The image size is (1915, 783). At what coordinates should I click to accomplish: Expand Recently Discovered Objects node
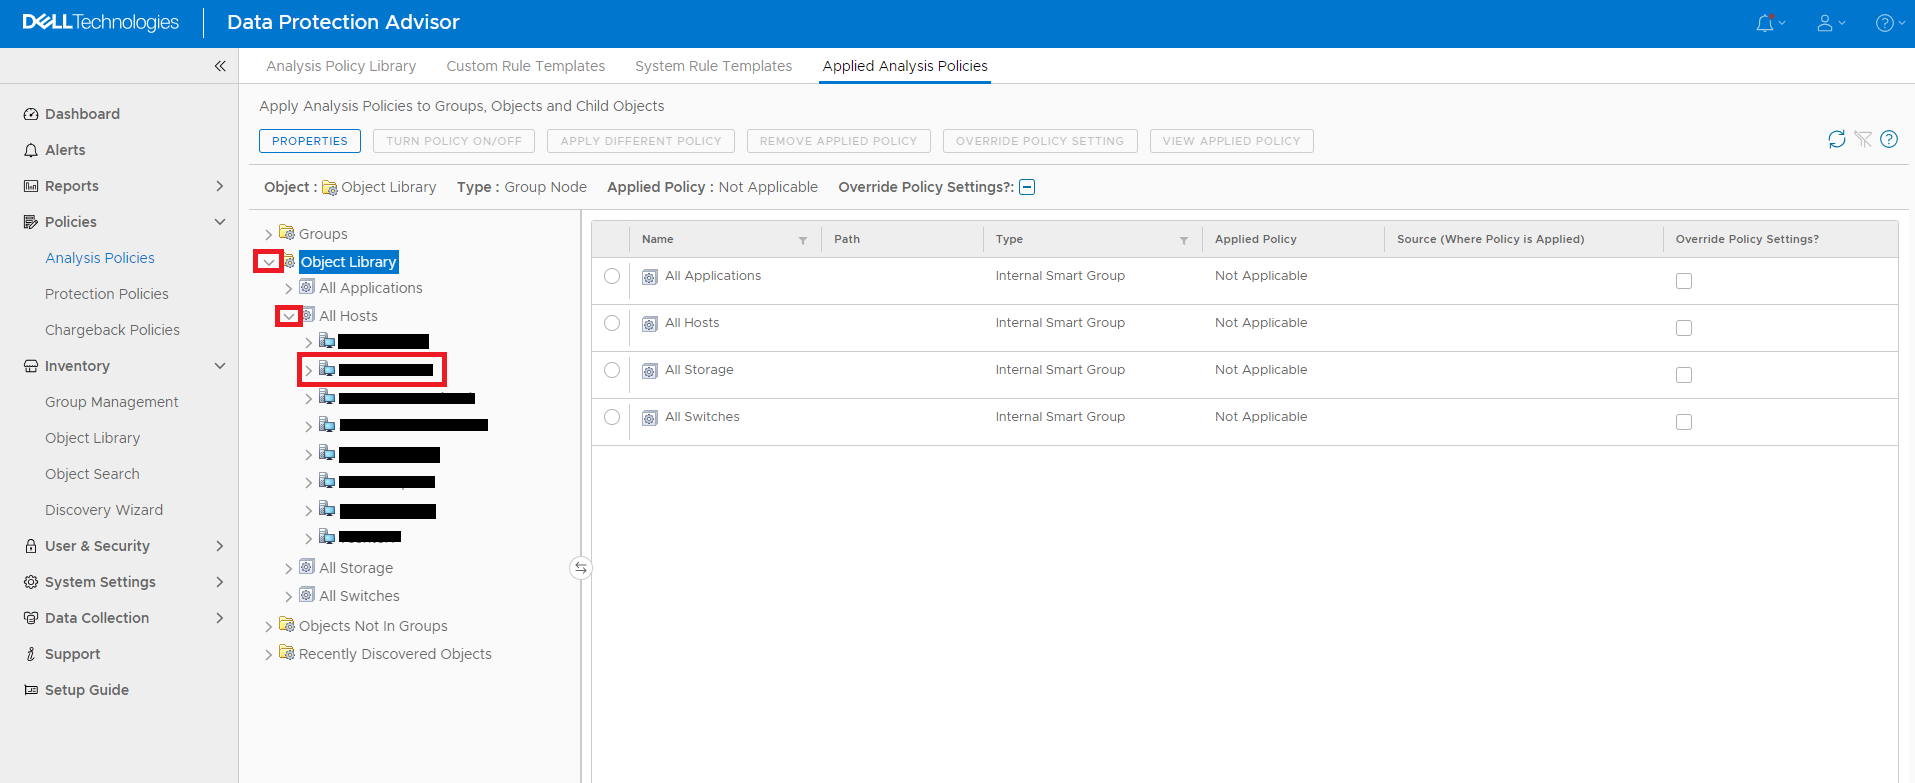[268, 654]
